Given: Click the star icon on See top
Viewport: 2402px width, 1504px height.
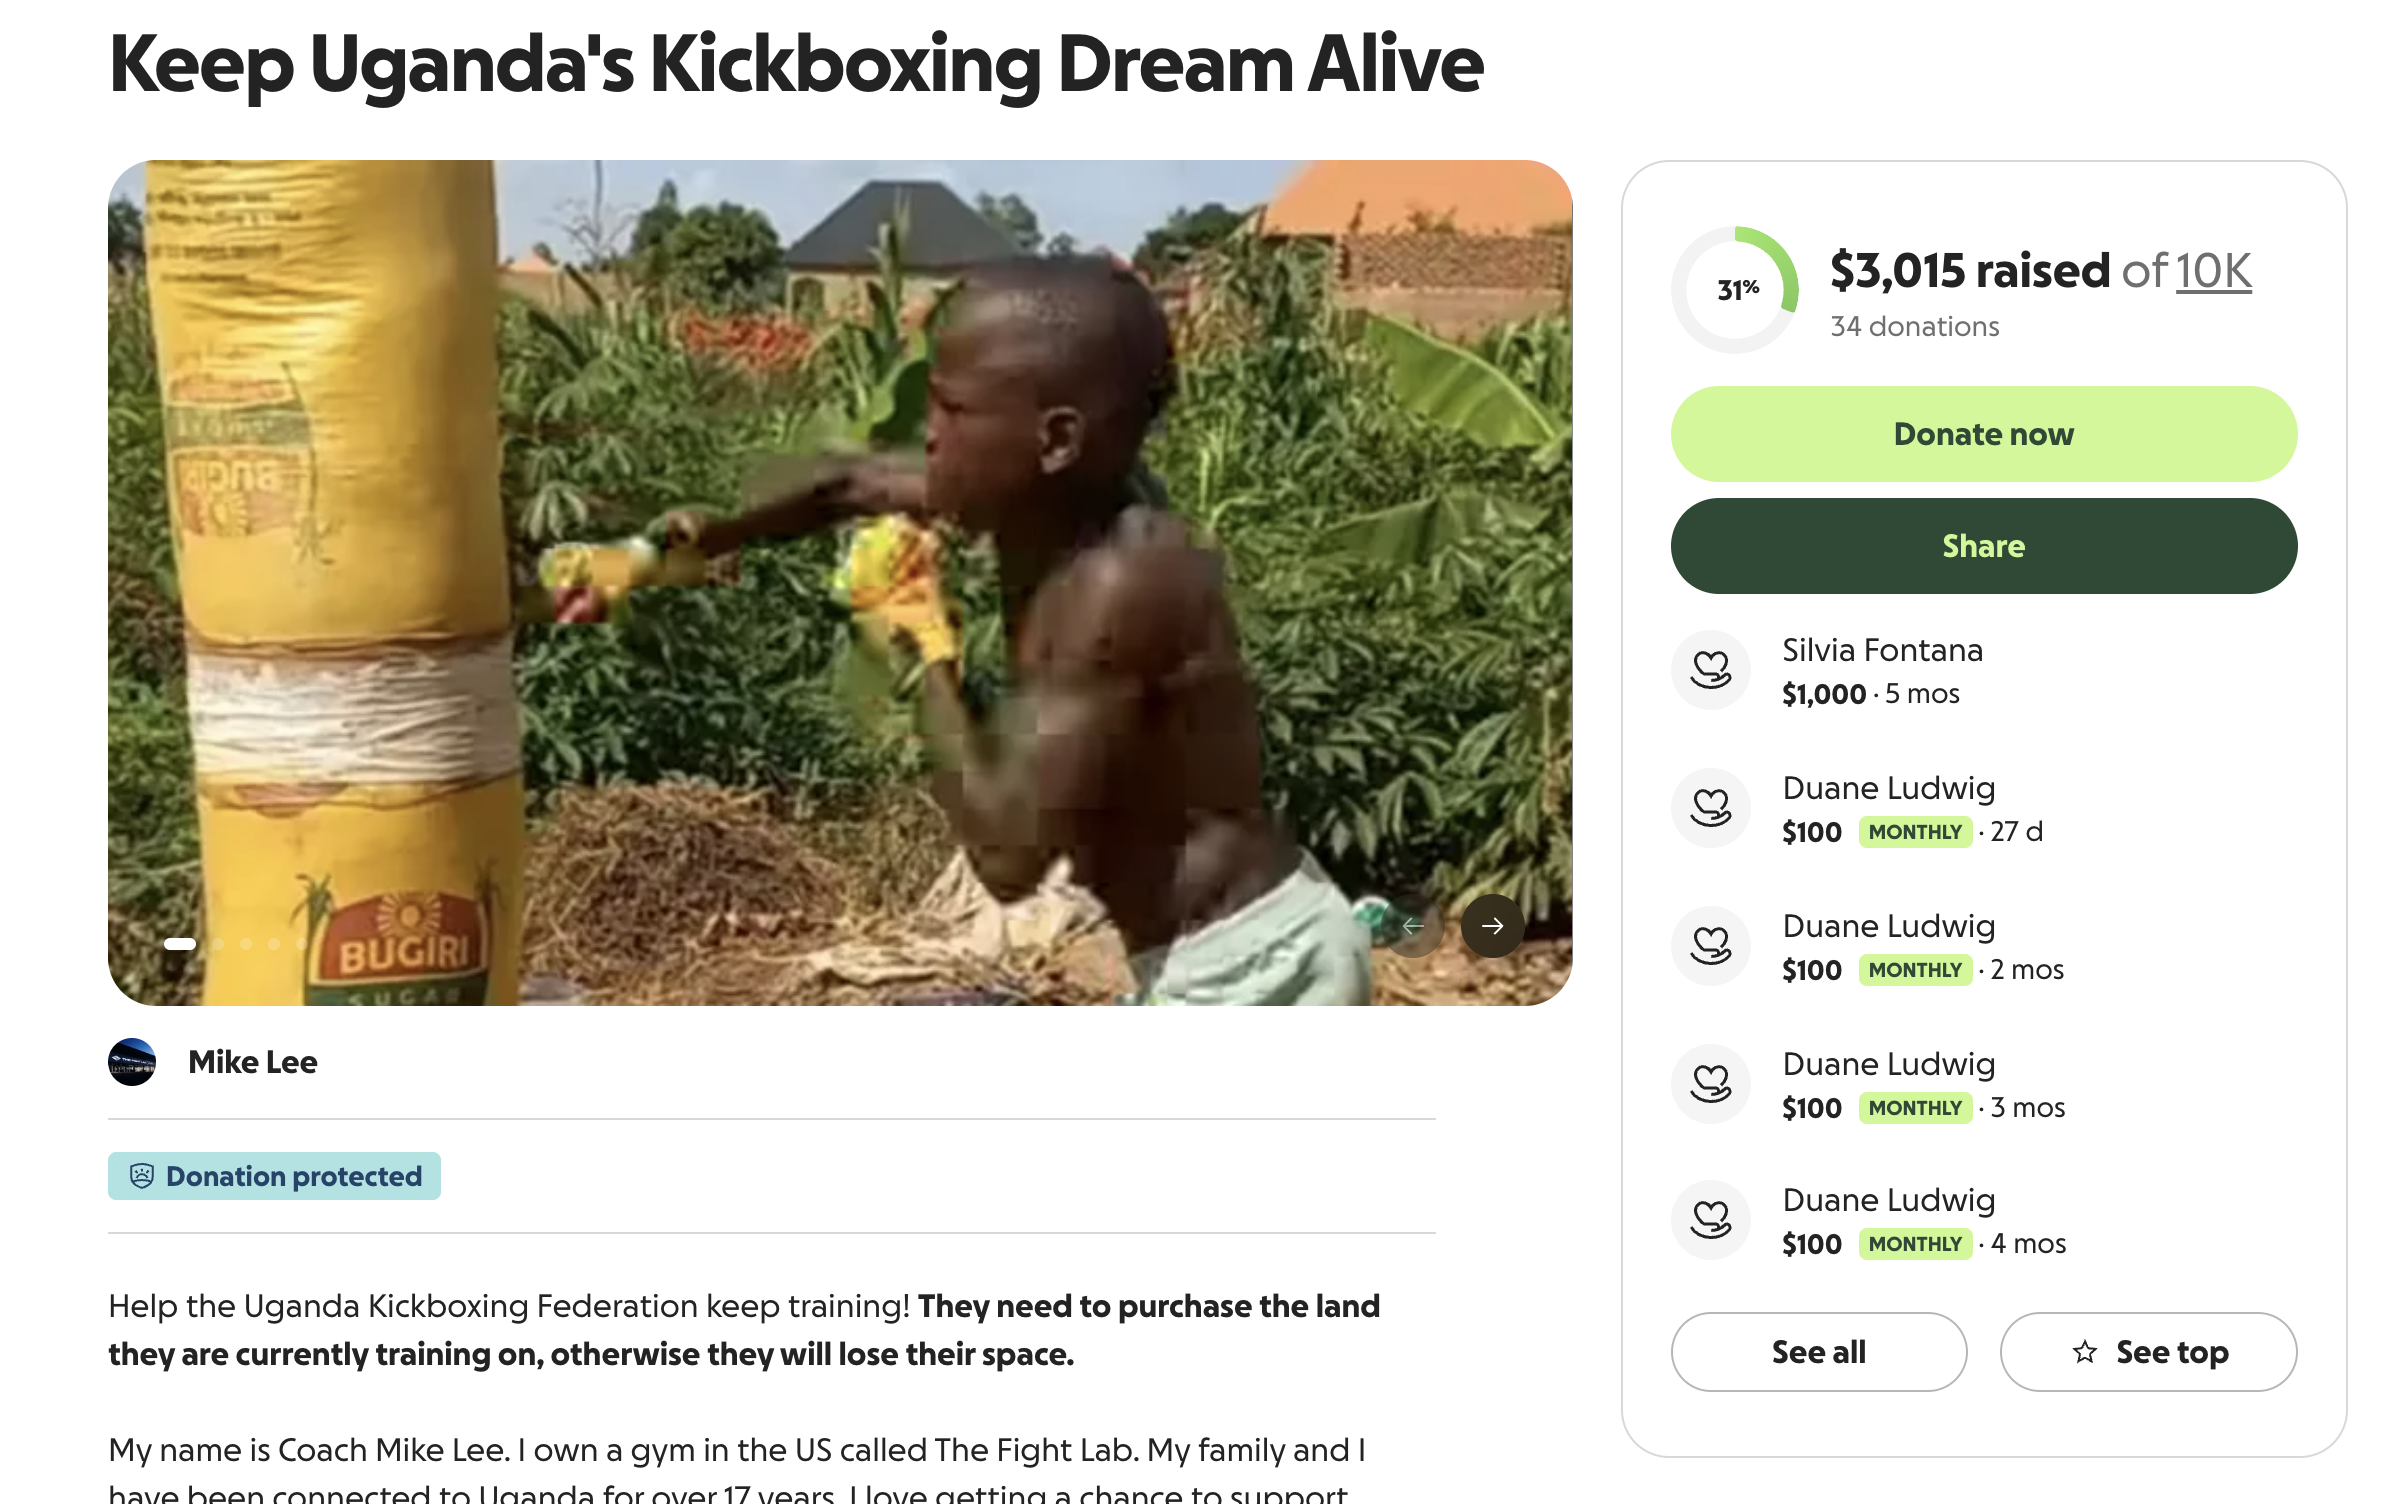Looking at the screenshot, I should pyautogui.click(x=2085, y=1352).
